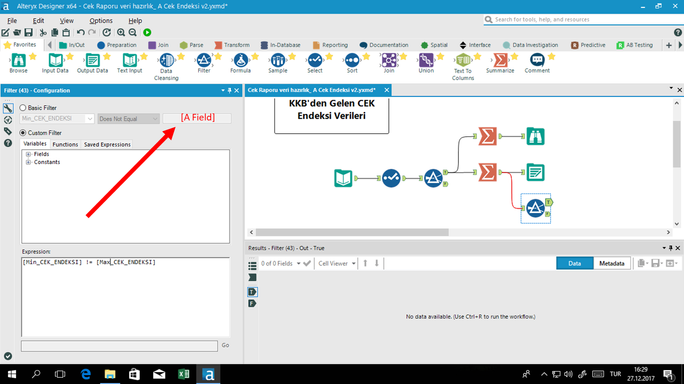The image size is (684, 384).
Task: Pick the Summarize tool from Favorites palette
Action: click(x=500, y=63)
